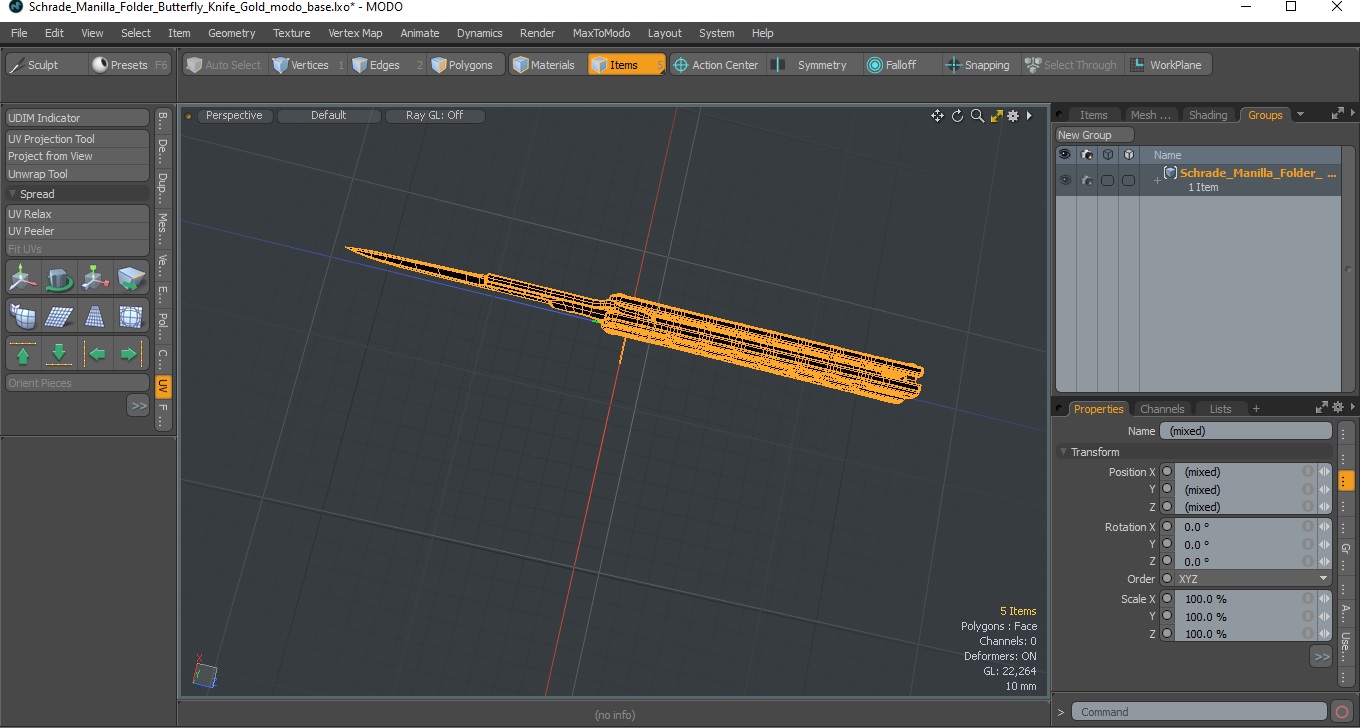Open the Properties panel gear options
Viewport: 1360px width, 728px height.
(x=1337, y=408)
